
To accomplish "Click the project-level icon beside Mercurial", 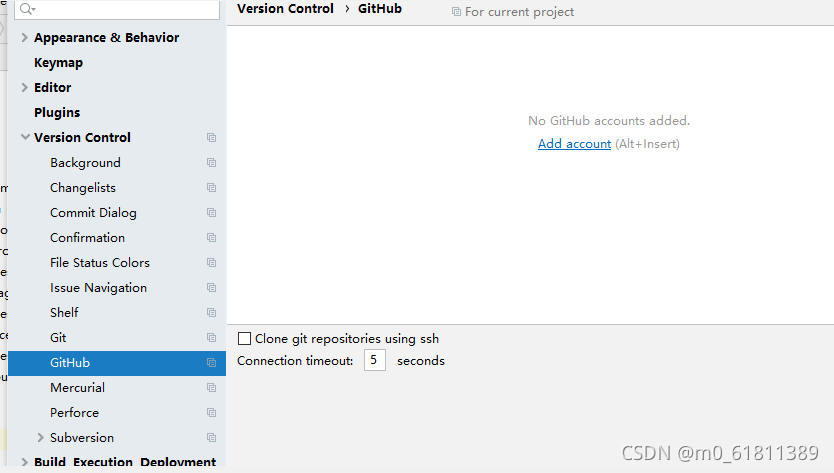I will tap(211, 388).
